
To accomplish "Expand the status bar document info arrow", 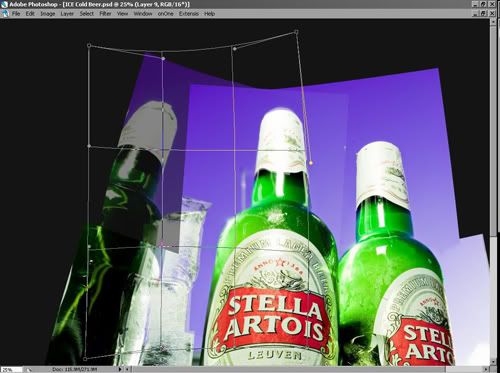I will point(120,369).
